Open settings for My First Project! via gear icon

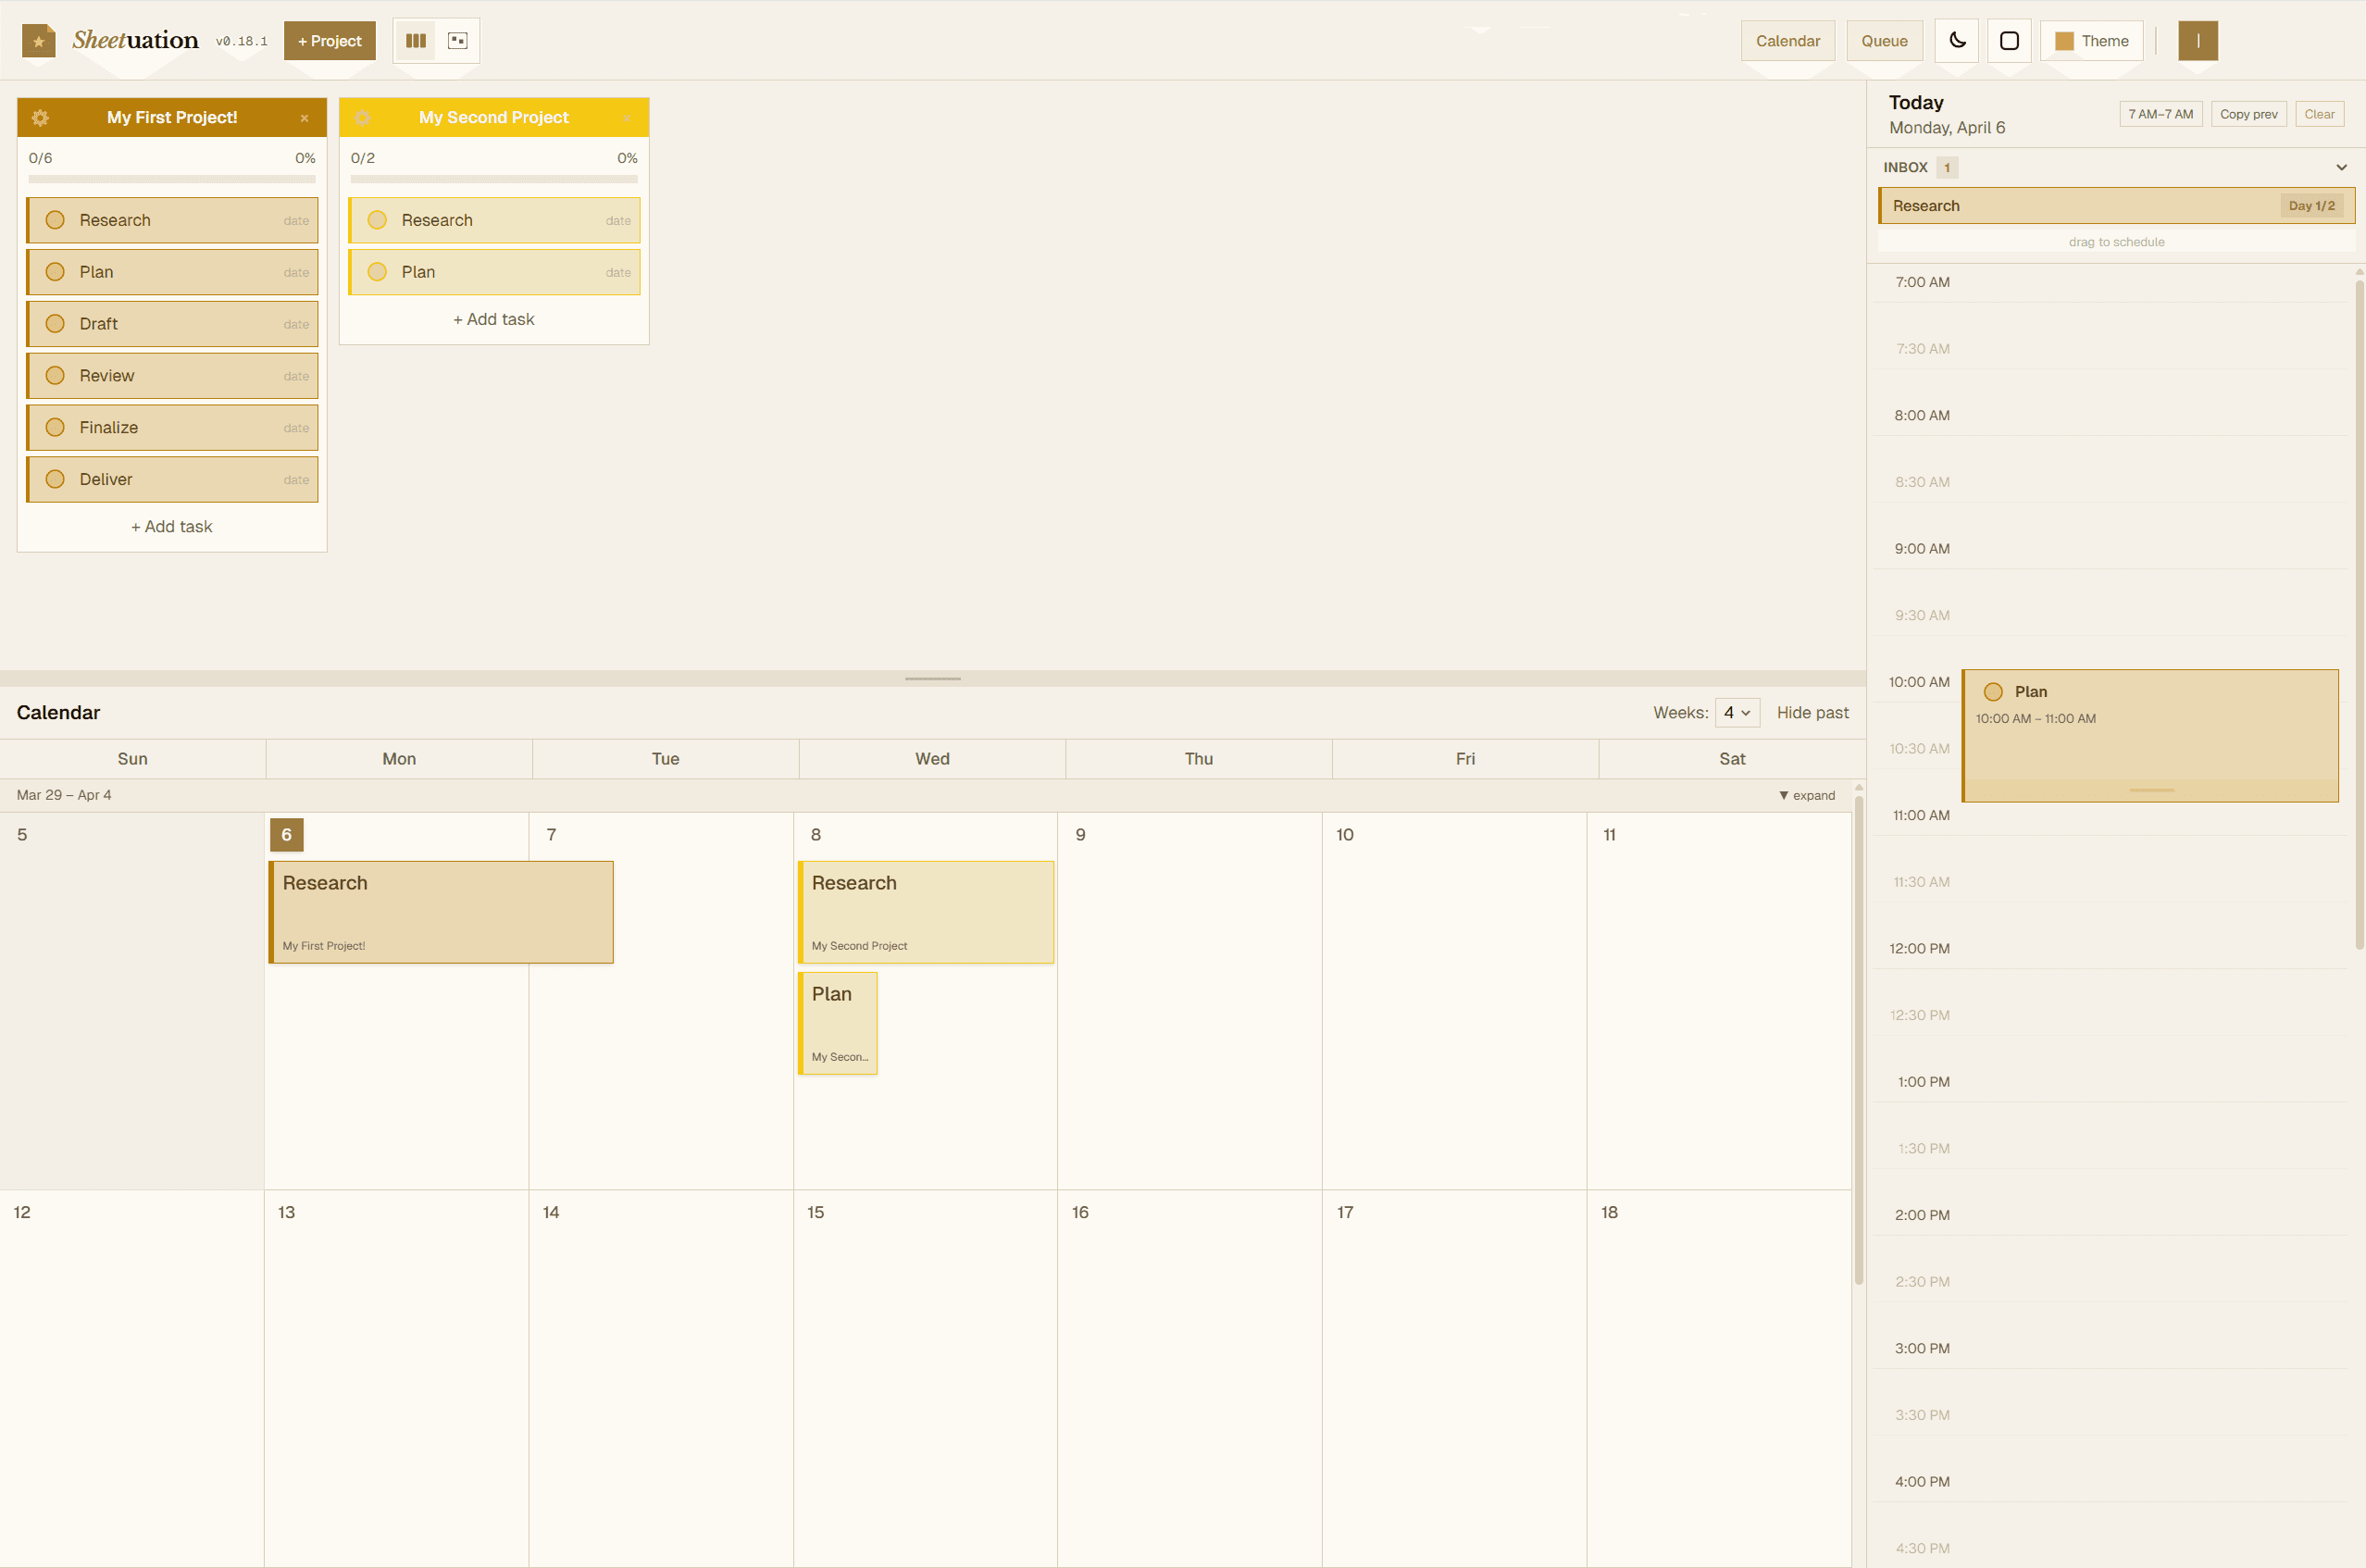point(40,117)
